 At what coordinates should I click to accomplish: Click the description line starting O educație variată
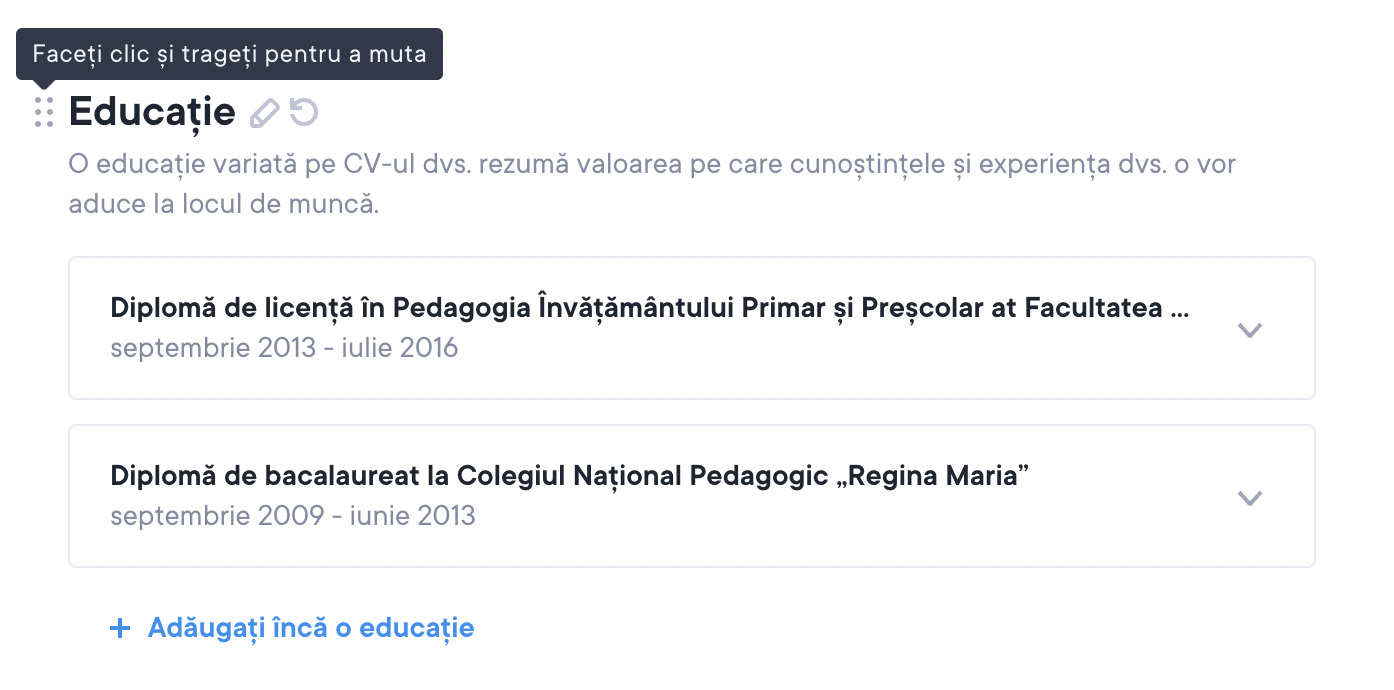click(652, 164)
